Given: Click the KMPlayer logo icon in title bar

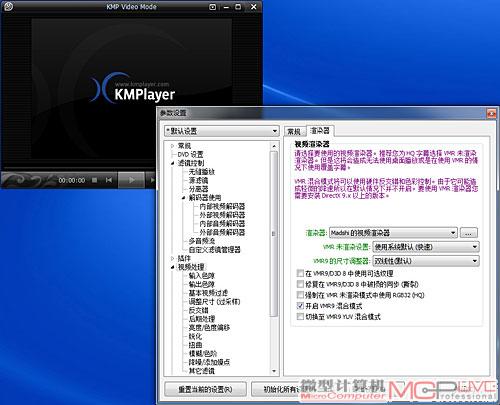Looking at the screenshot, I should 9,6.
